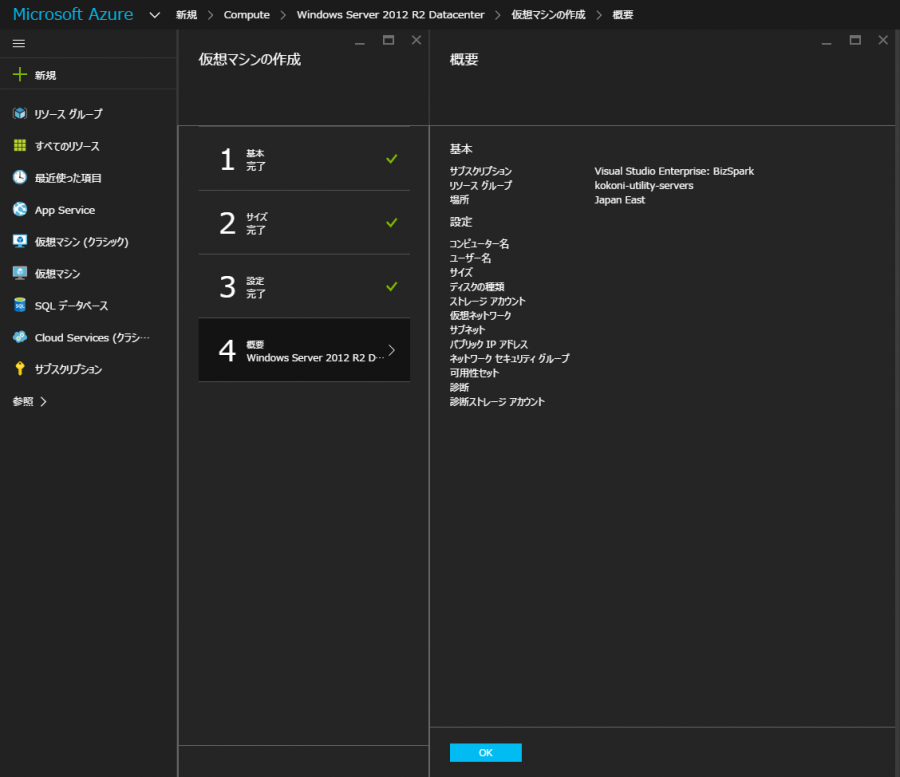Select step 4 概要 Windows Server 2012 R2
The image size is (900, 777).
click(x=304, y=350)
